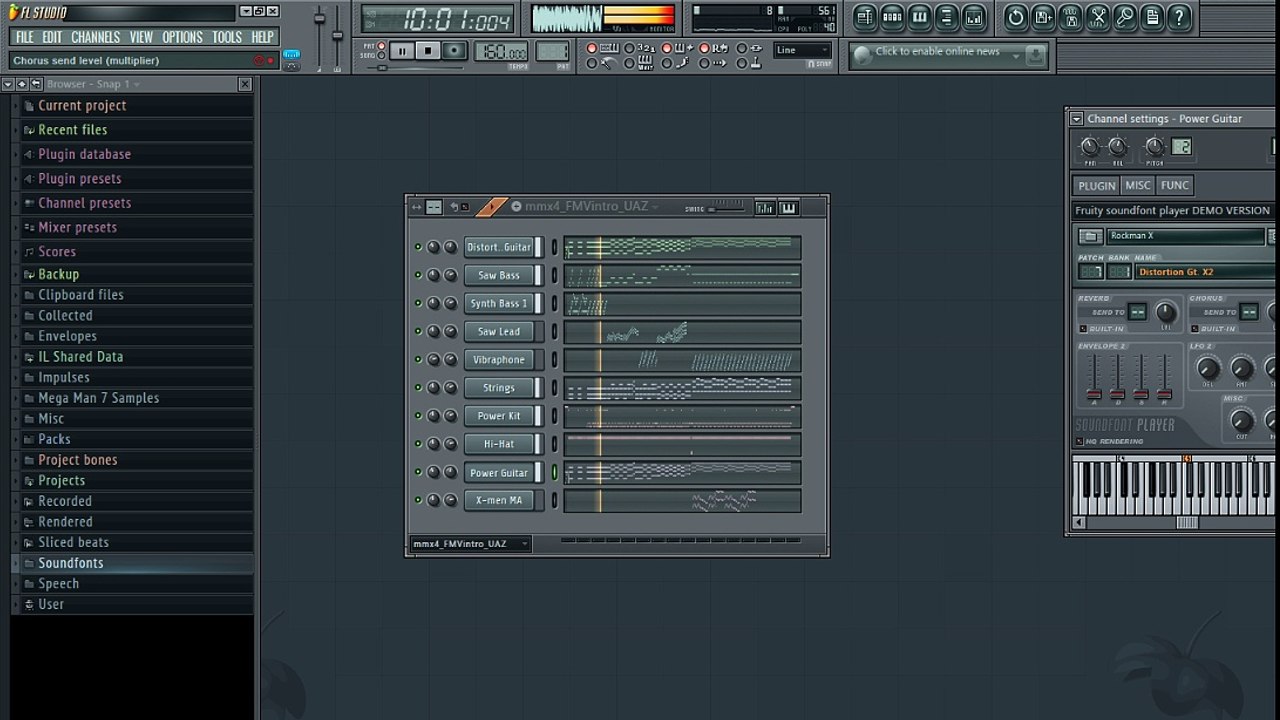Open the mmx4_FMVintro_UAZ channel filter dropdown
Image resolution: width=1280 pixels, height=720 pixels.
click(470, 544)
